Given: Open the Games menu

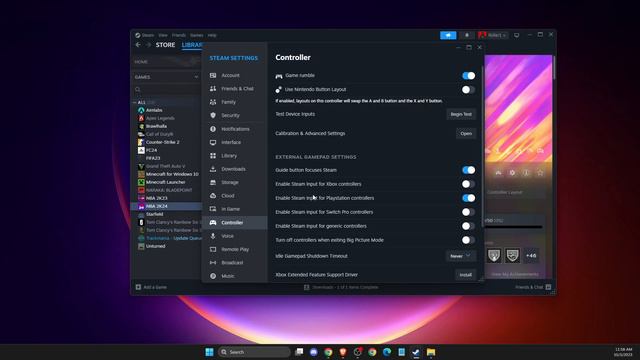Looking at the screenshot, I should [x=196, y=36].
